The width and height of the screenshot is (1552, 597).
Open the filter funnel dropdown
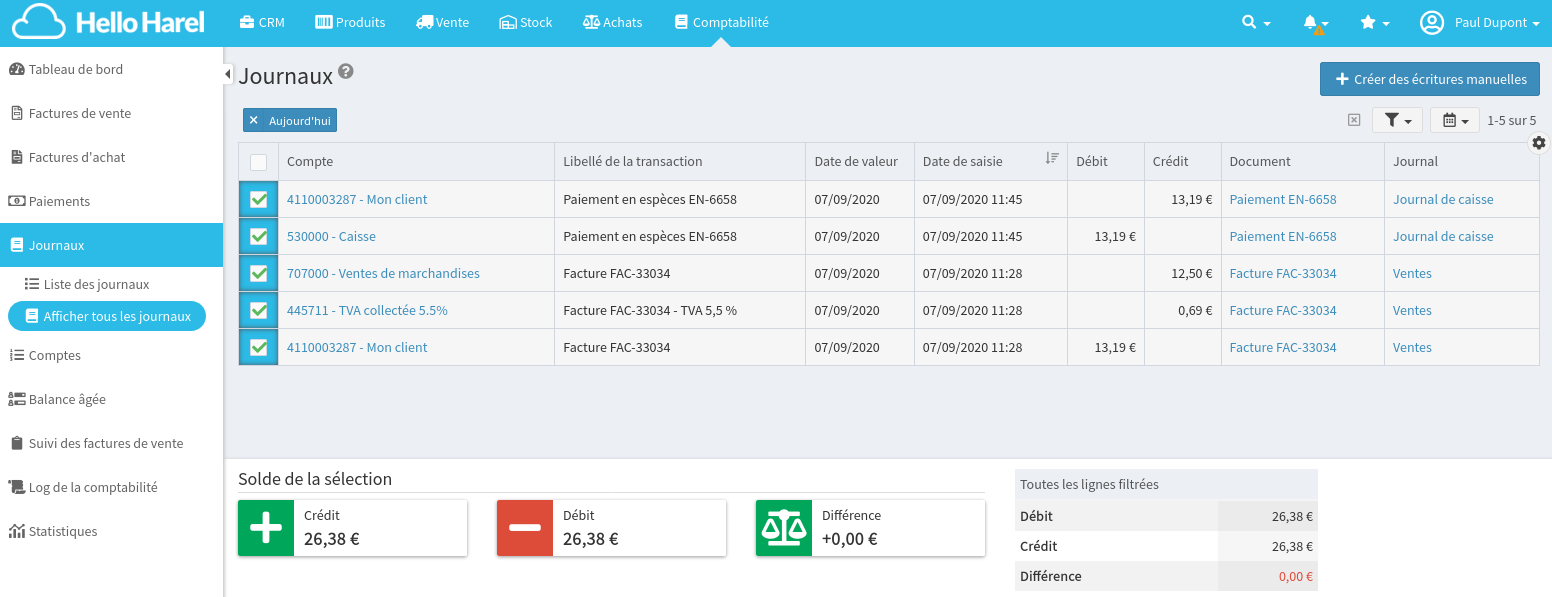click(1396, 120)
